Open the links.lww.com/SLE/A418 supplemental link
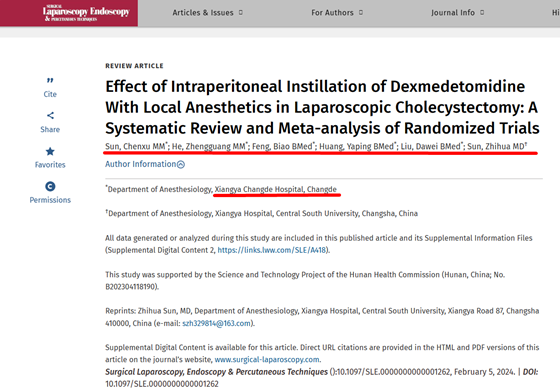Screen dimensions: 560x390 (x=272, y=250)
